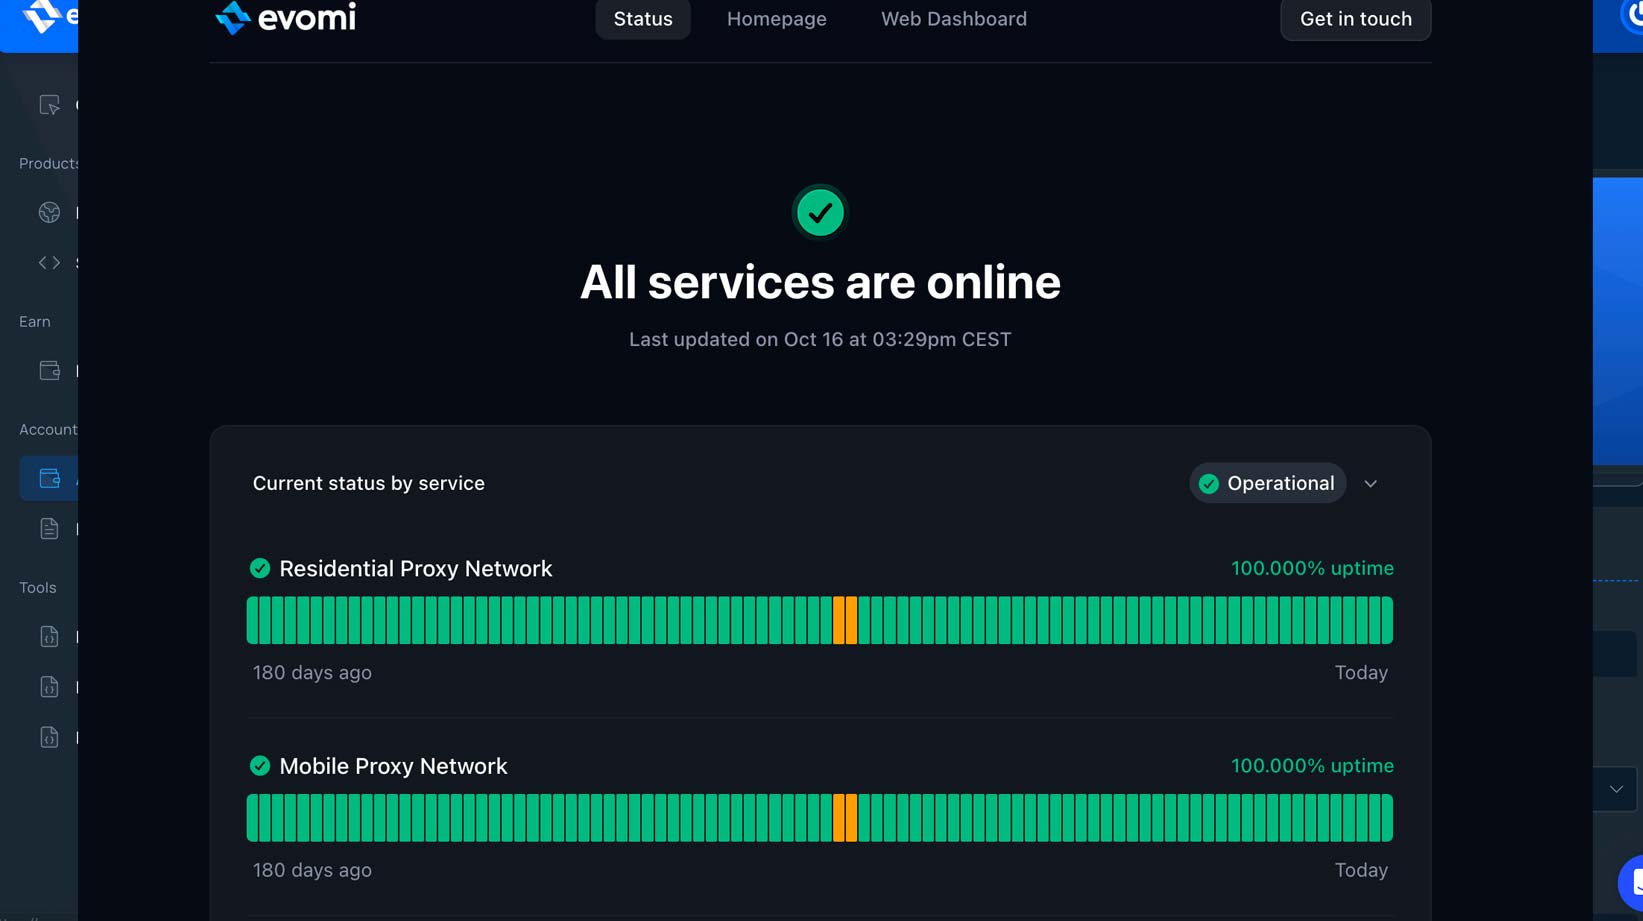Image resolution: width=1643 pixels, height=921 pixels.
Task: Click green check beside Mobile Proxy Network
Action: click(260, 766)
